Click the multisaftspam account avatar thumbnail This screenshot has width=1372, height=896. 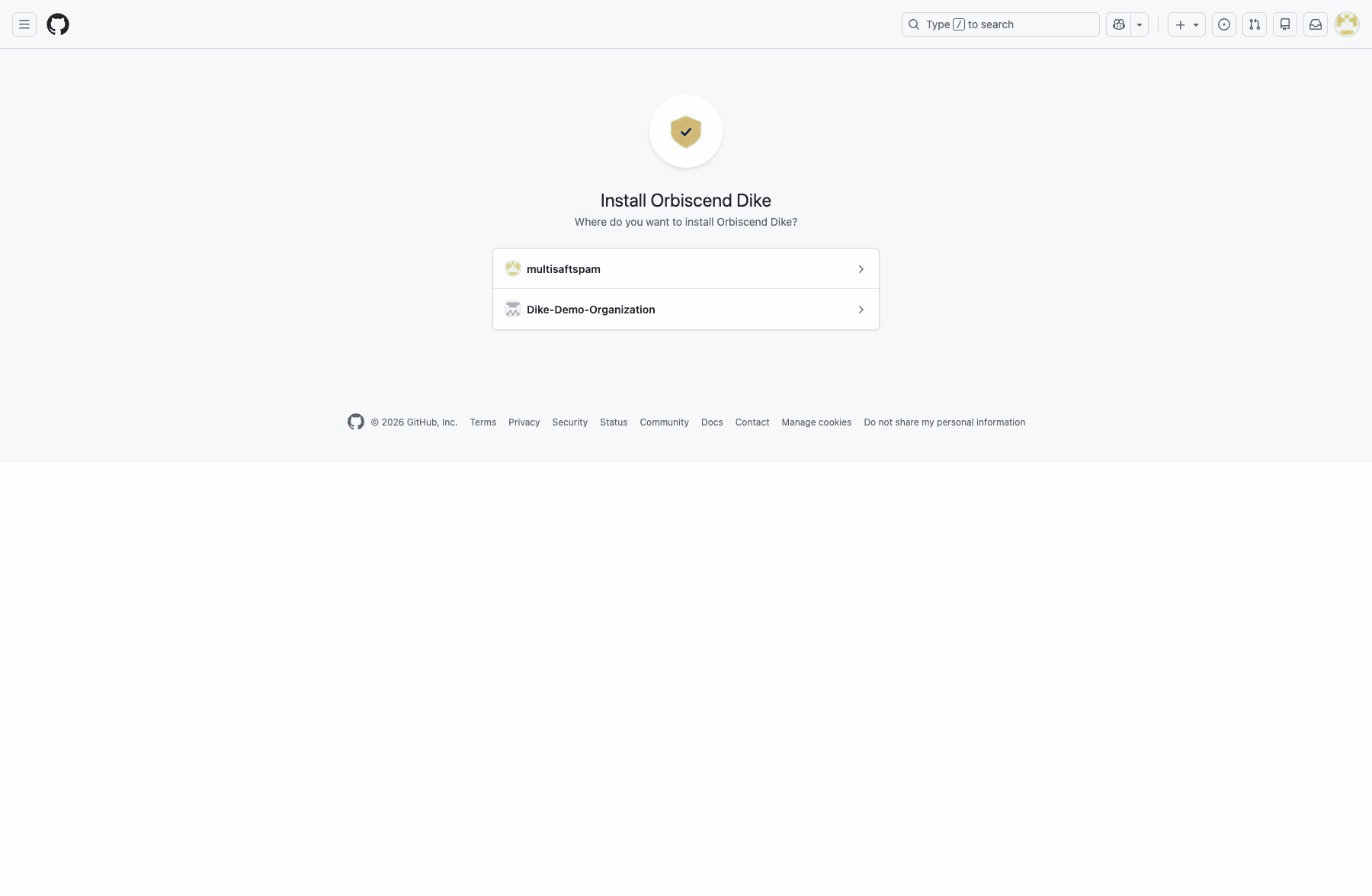(x=513, y=268)
